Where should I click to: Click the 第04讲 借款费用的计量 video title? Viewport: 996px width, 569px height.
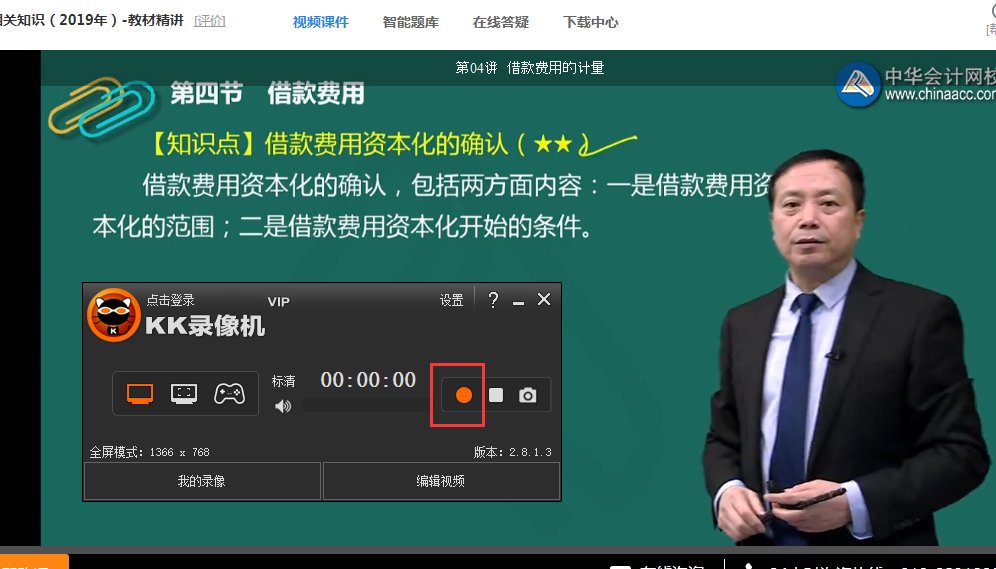(x=530, y=68)
